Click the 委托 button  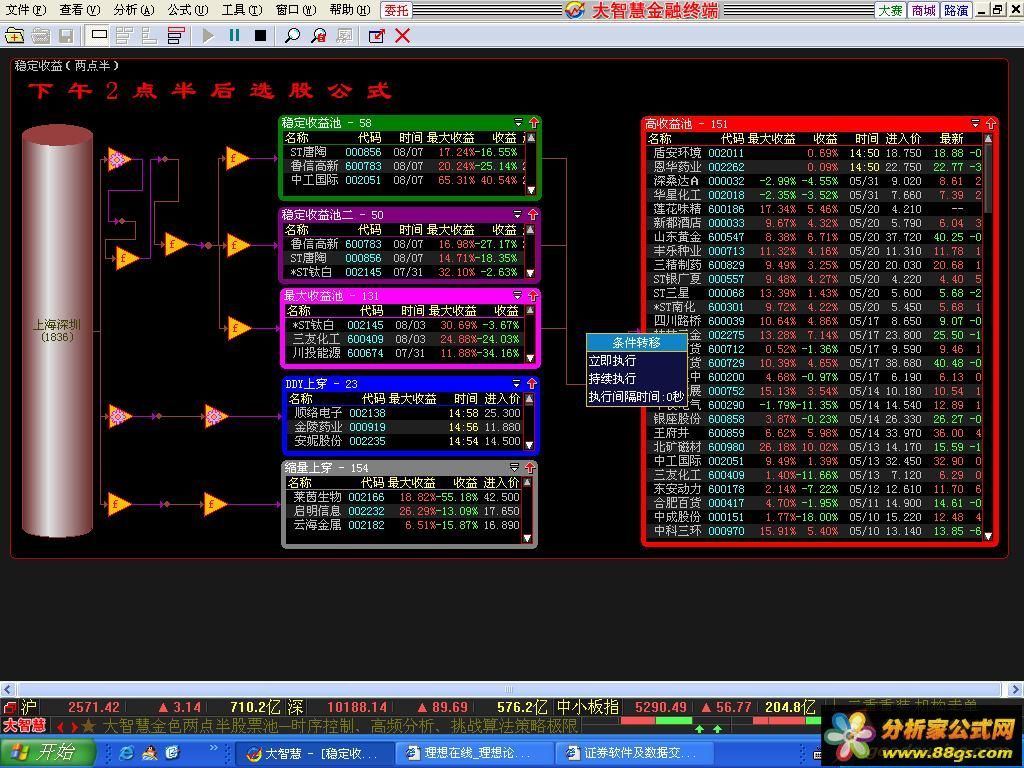tap(396, 10)
